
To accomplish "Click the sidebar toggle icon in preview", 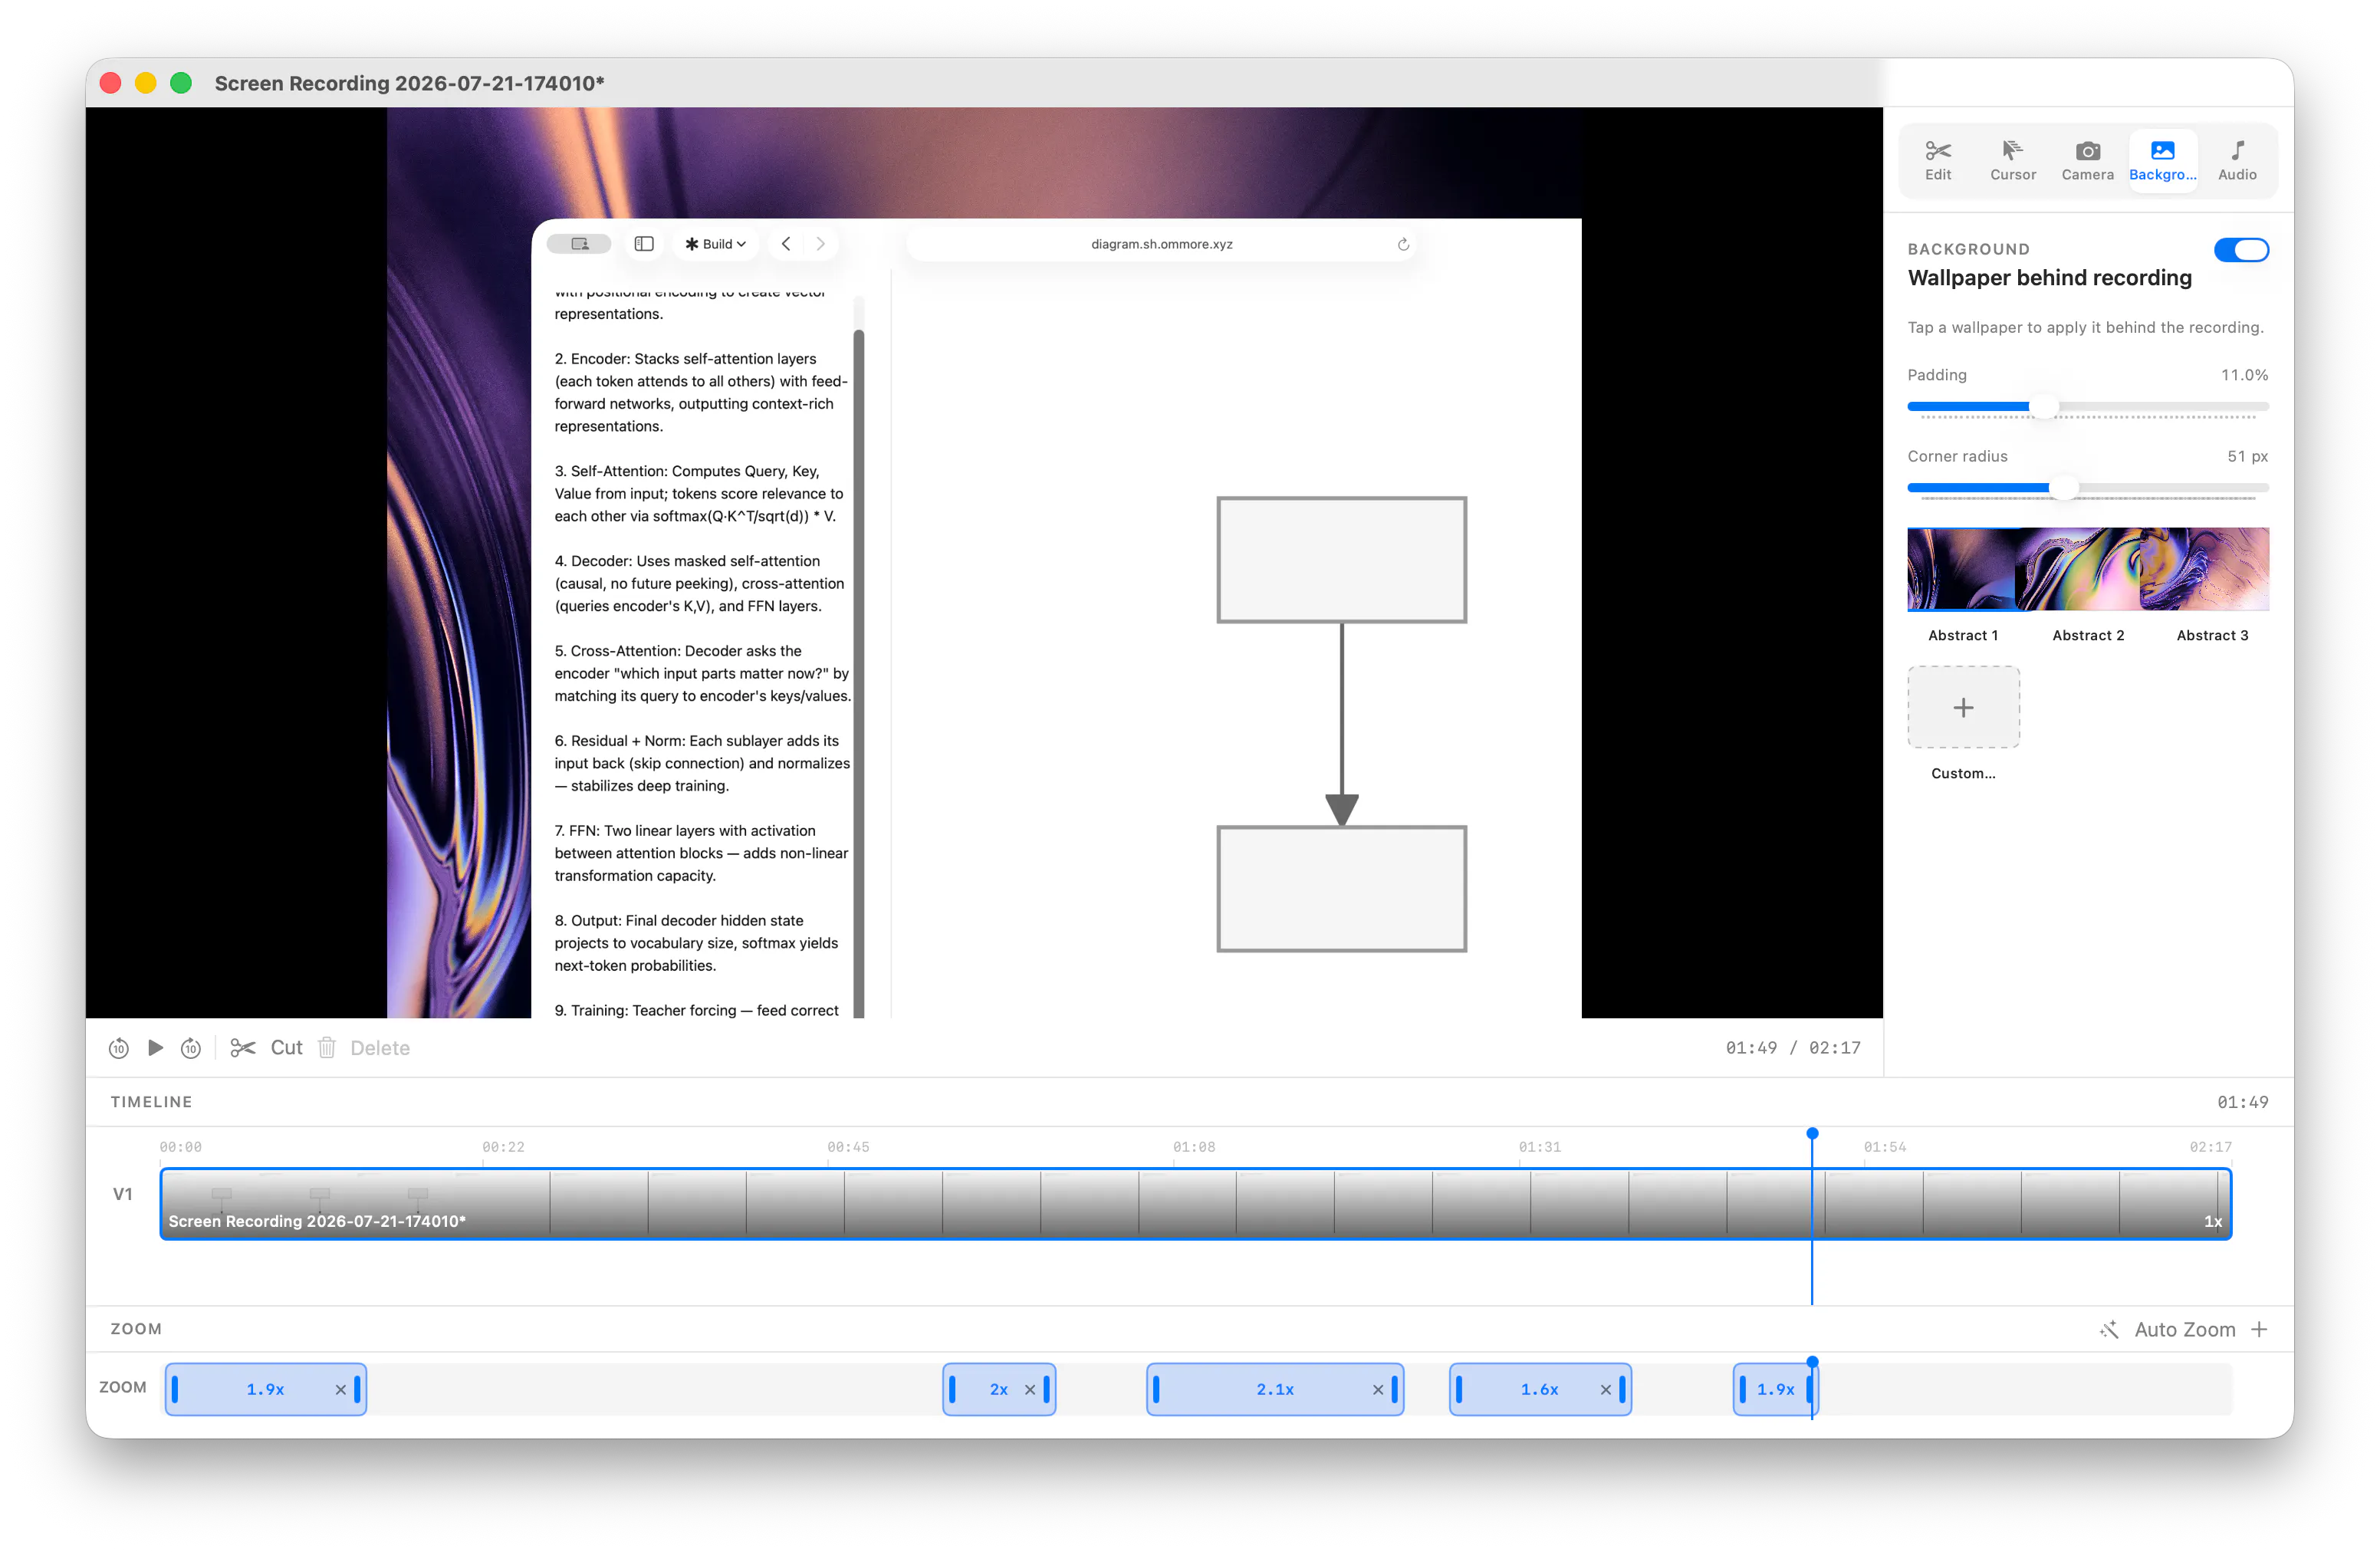I will pyautogui.click(x=644, y=243).
